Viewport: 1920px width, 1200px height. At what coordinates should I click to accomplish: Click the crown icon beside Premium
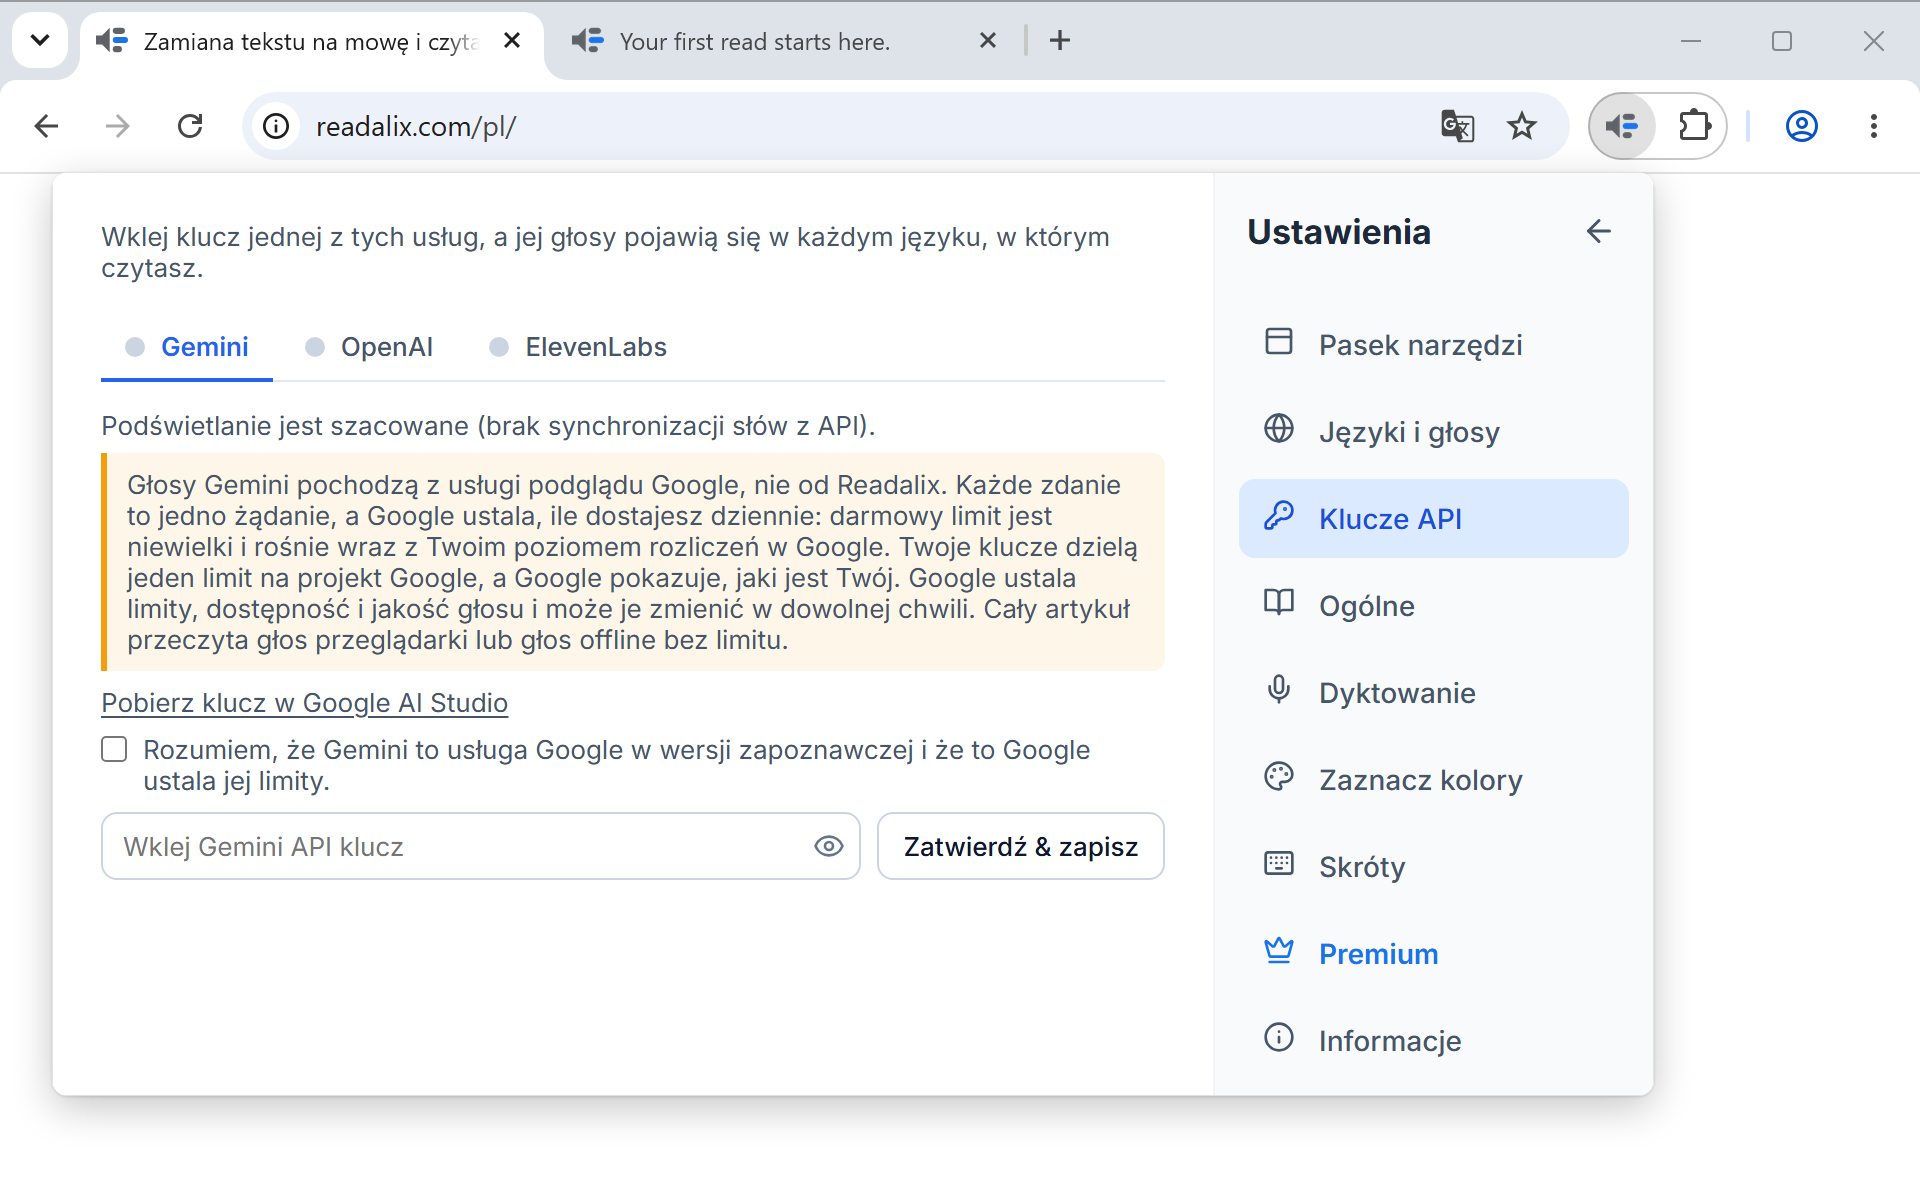click(x=1279, y=950)
